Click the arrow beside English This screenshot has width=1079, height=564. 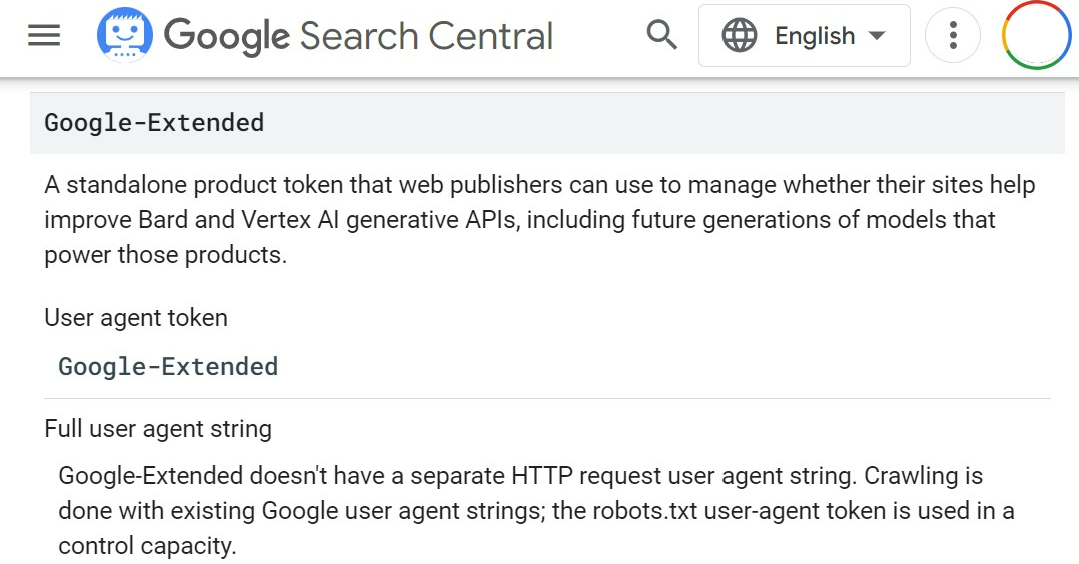coord(877,35)
